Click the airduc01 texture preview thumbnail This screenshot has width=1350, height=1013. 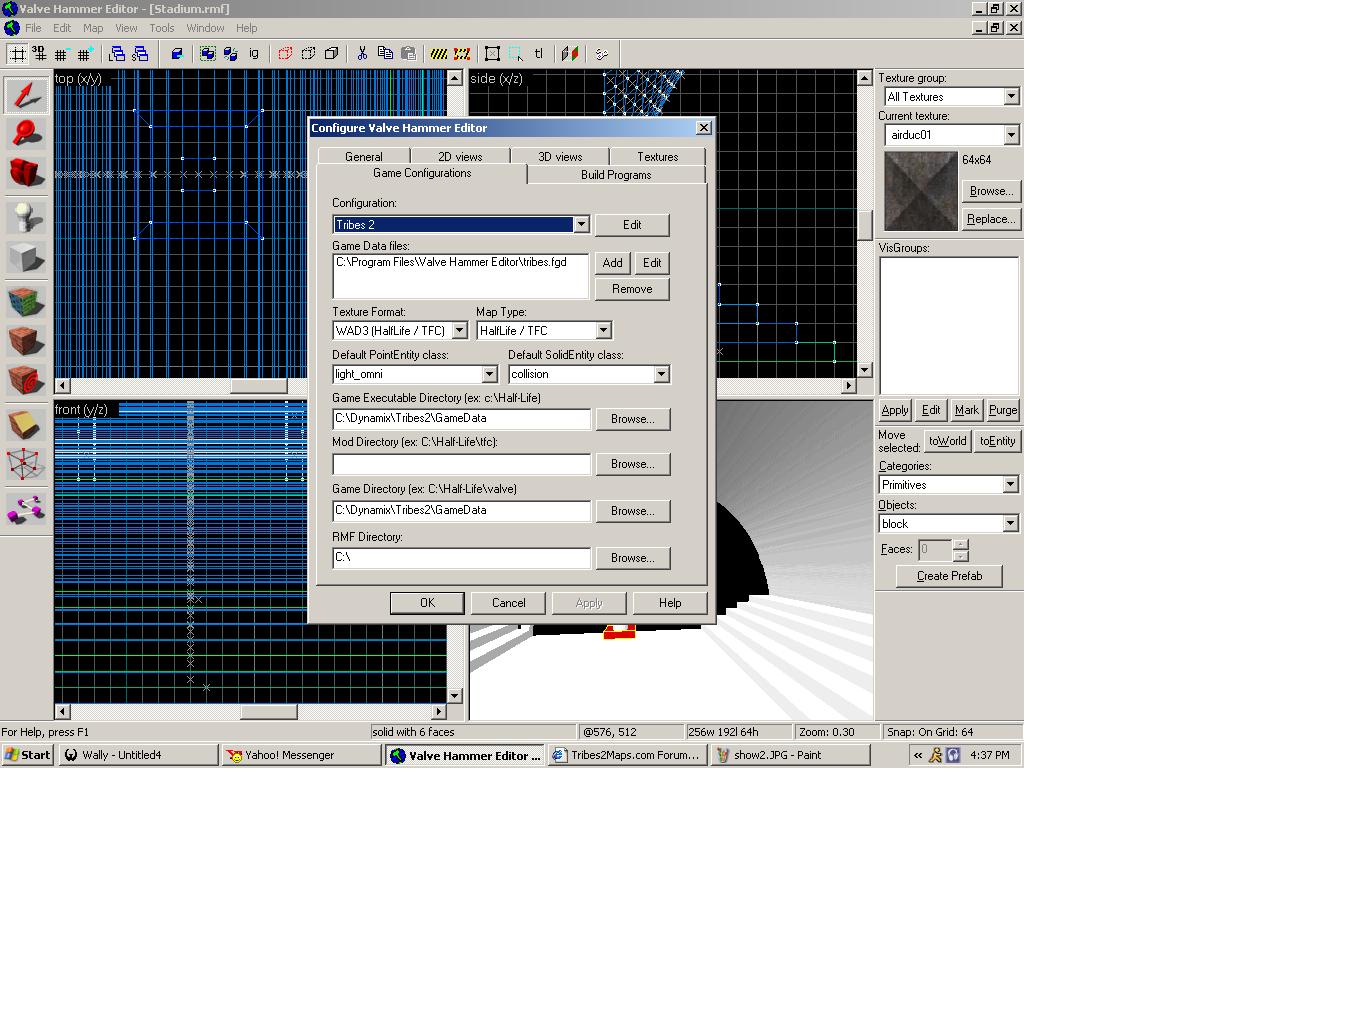click(x=921, y=191)
